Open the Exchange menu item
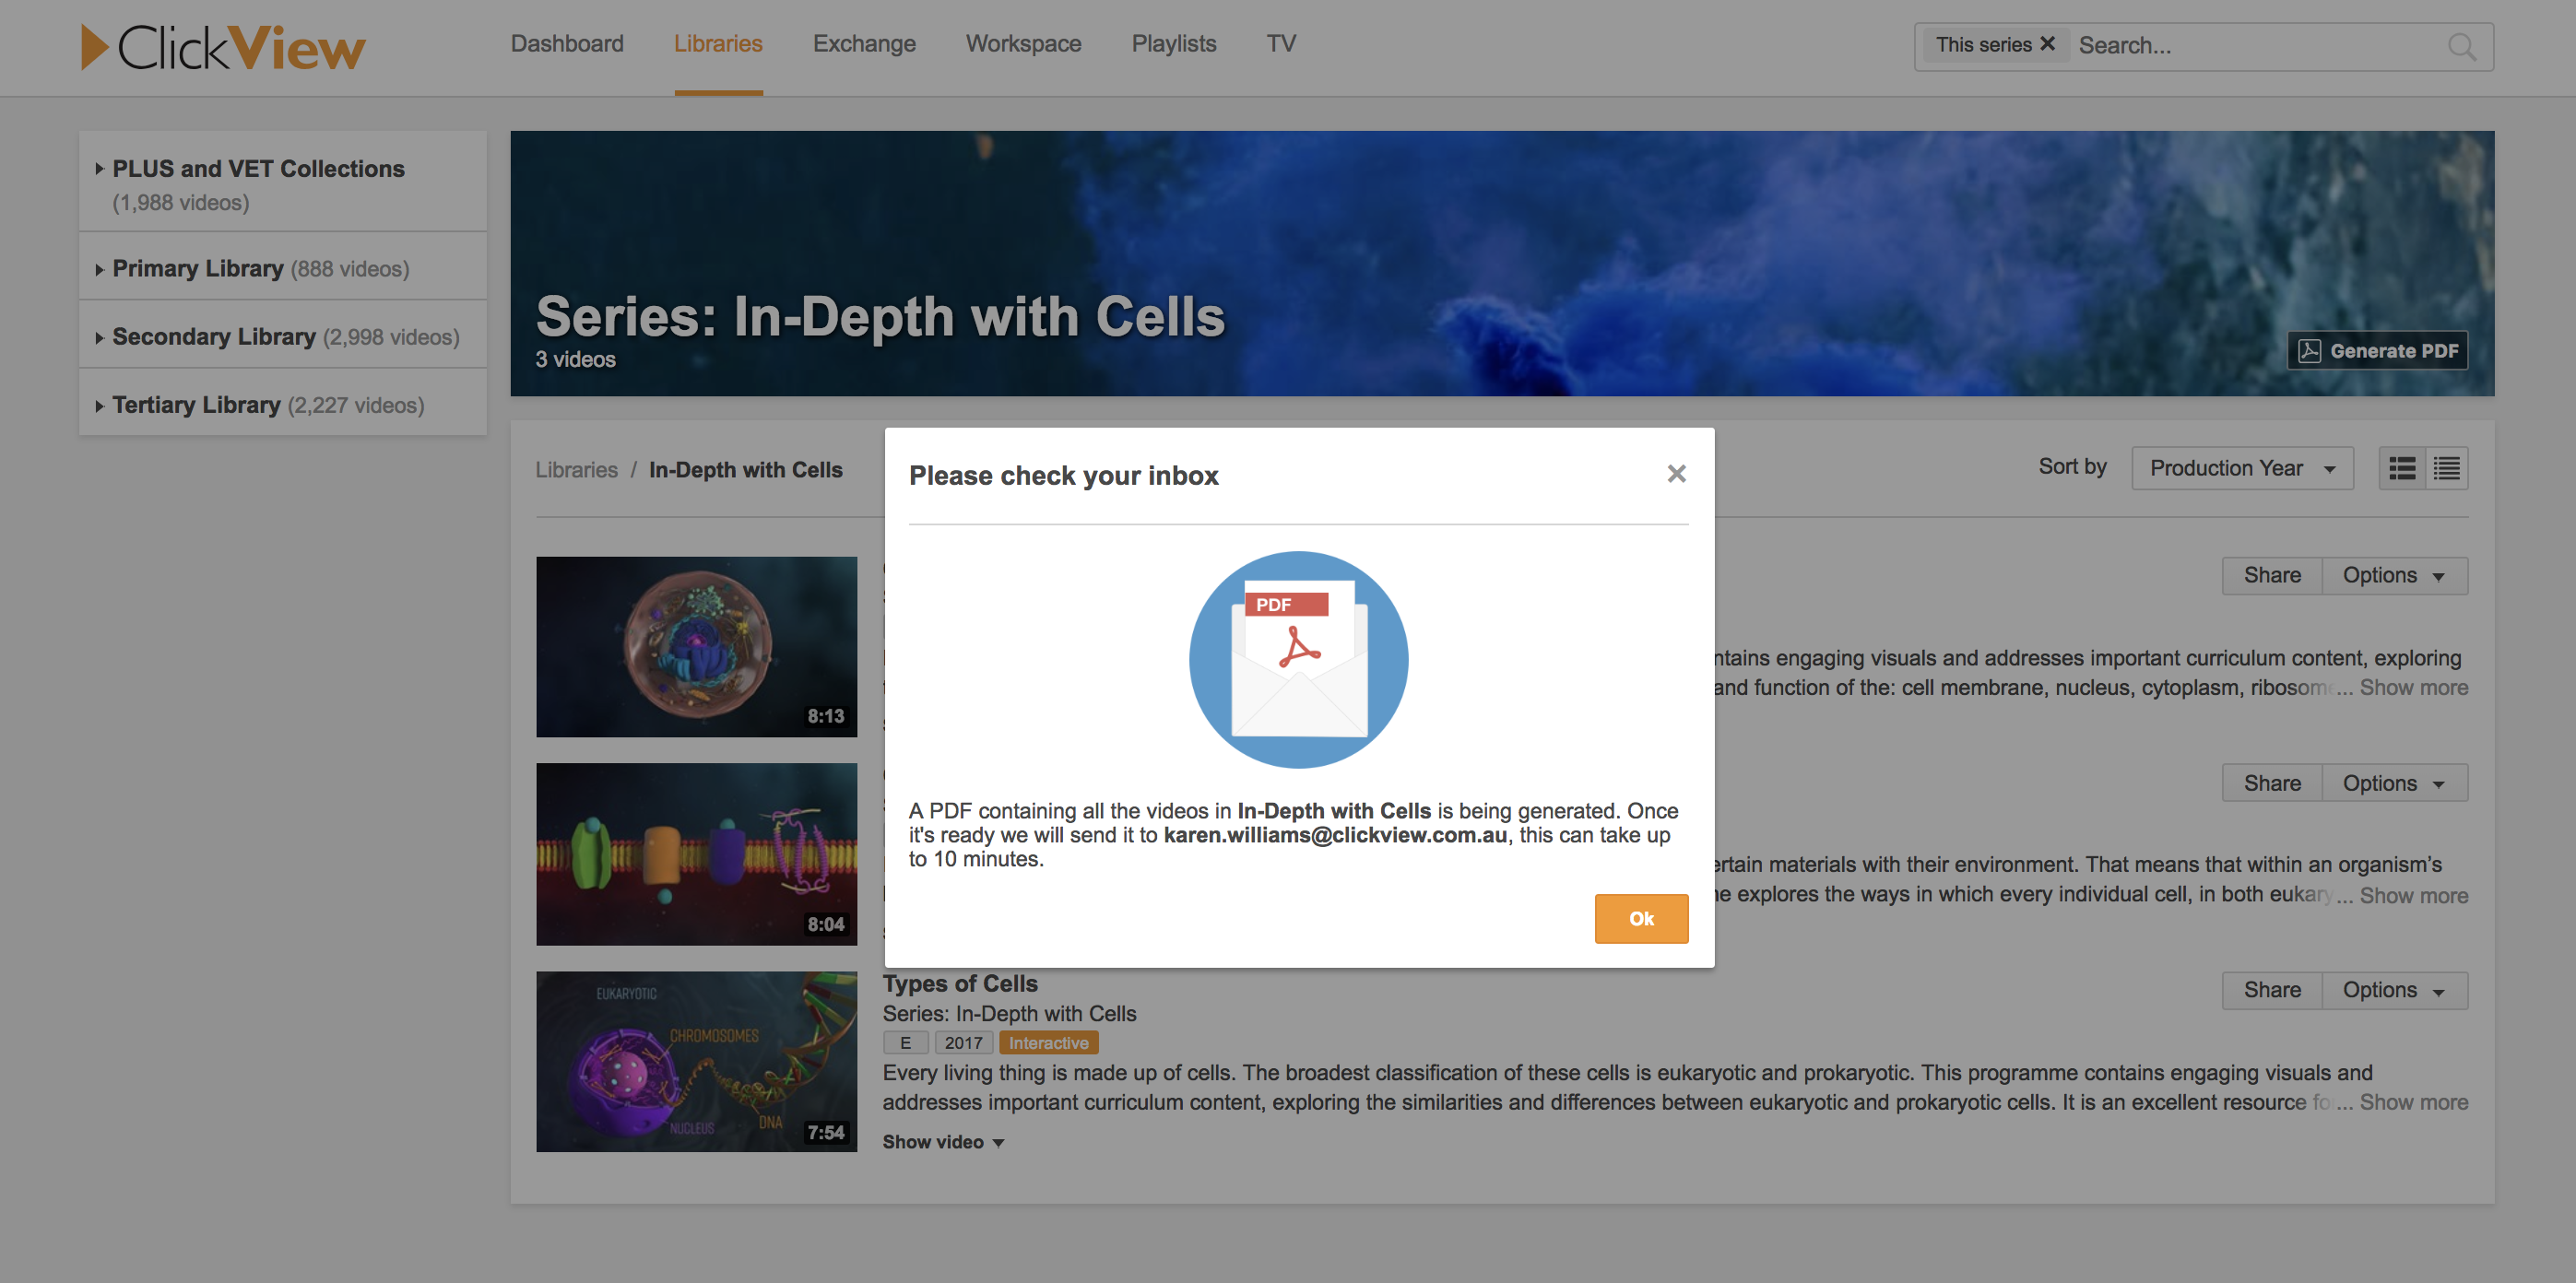2576x1283 pixels. pos(864,43)
